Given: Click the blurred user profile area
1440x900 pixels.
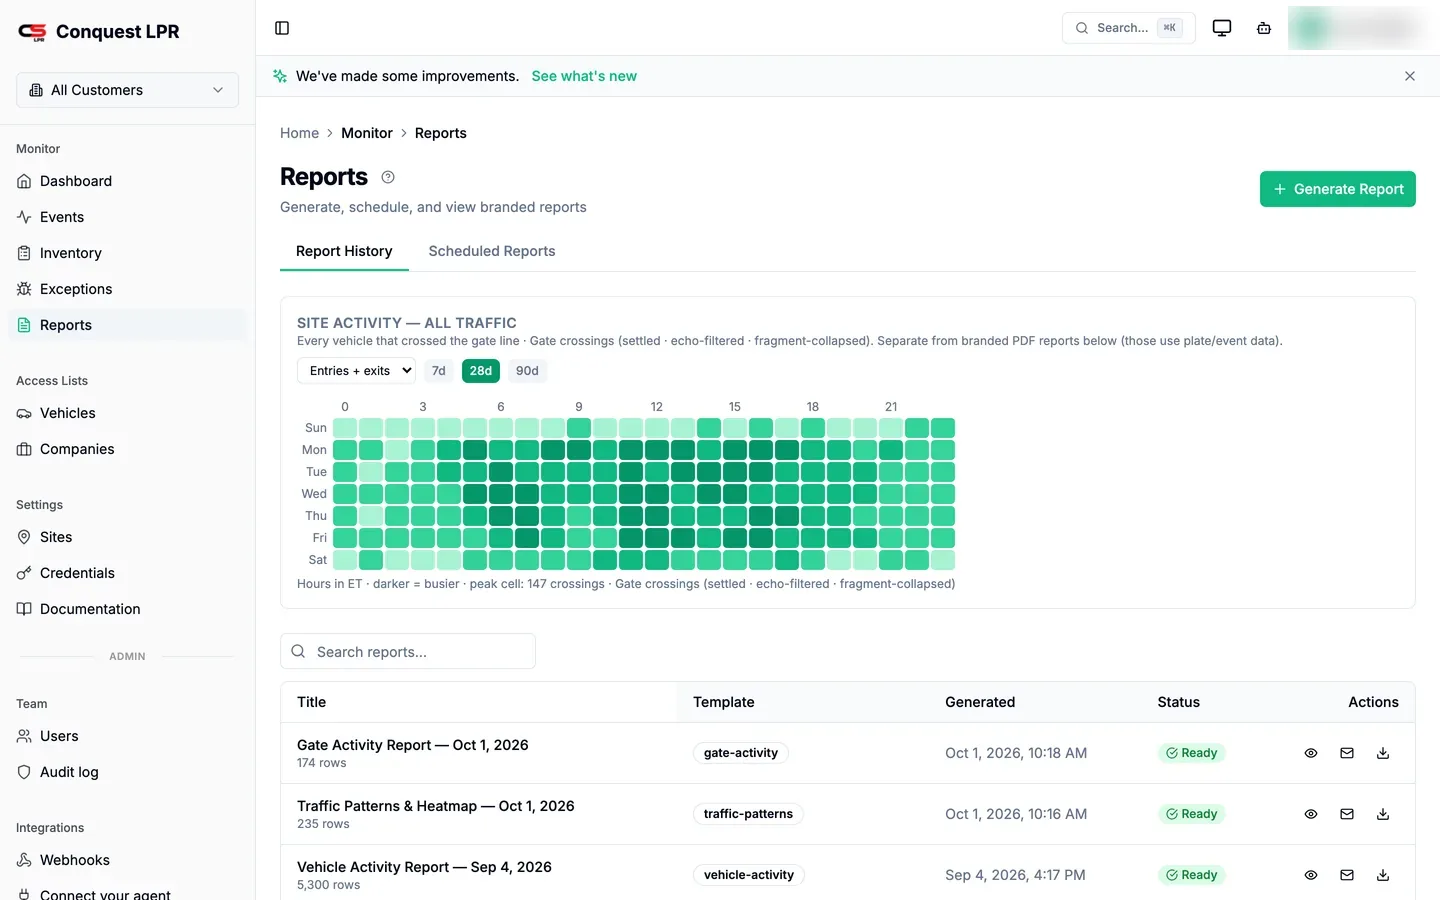Looking at the screenshot, I should (x=1358, y=28).
